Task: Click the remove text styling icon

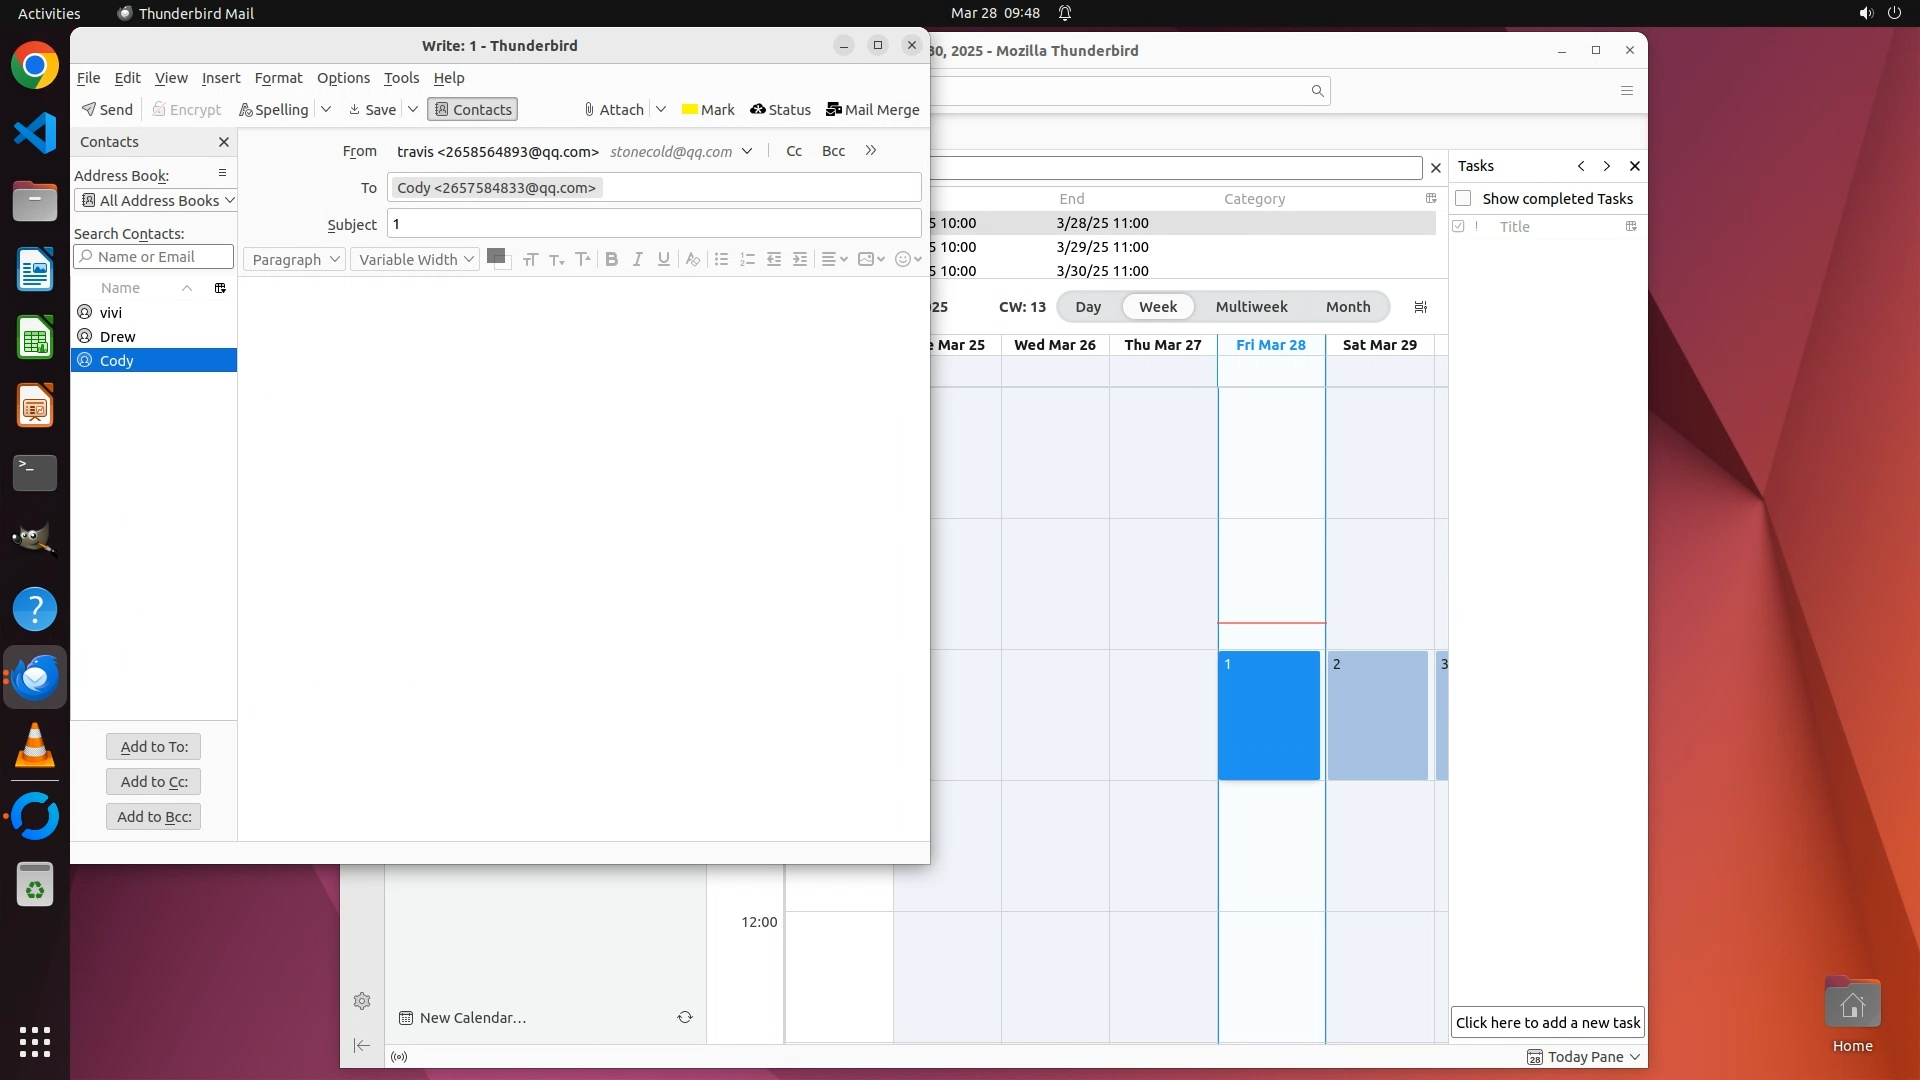Action: click(x=692, y=260)
